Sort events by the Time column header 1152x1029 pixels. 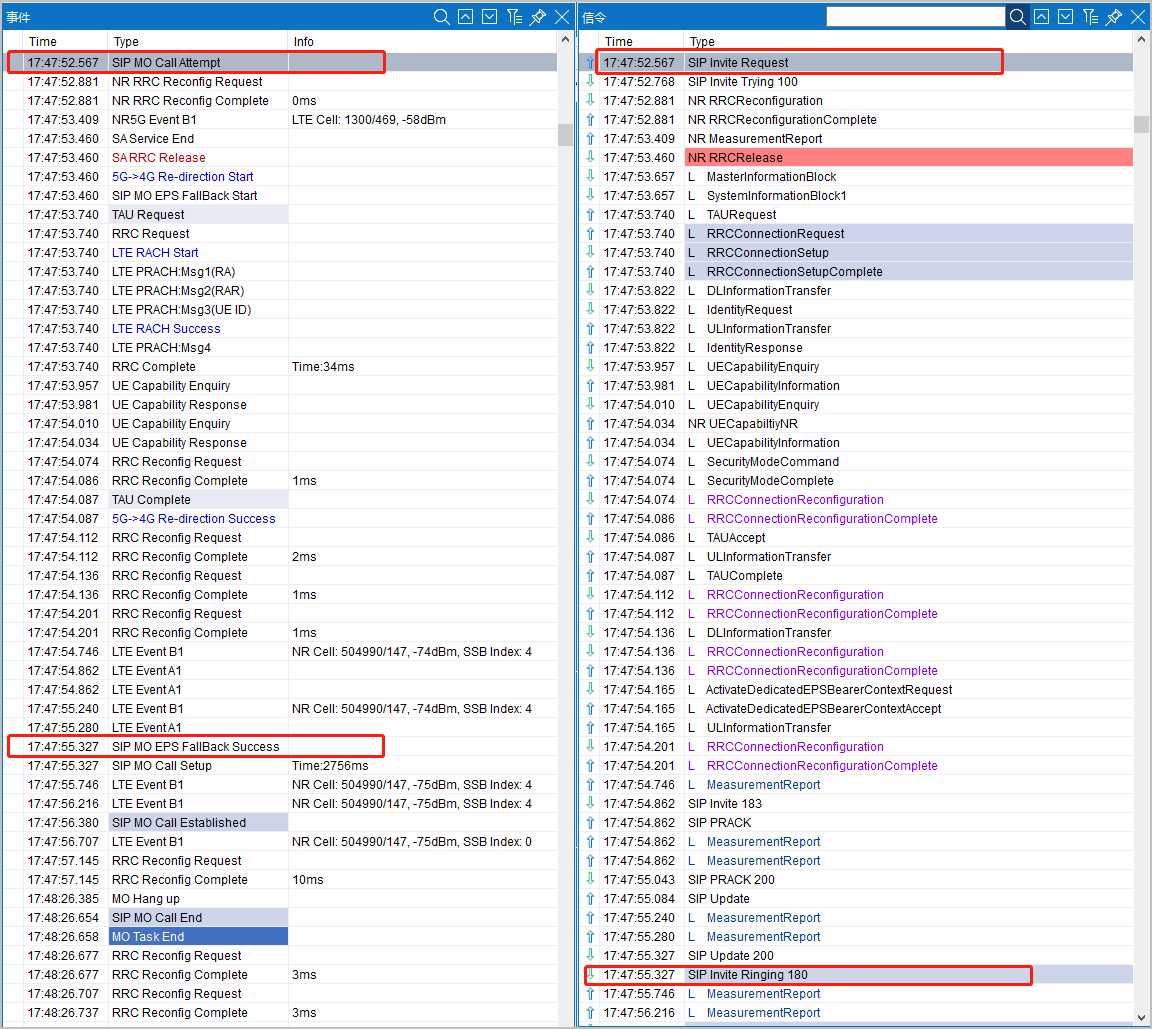43,42
